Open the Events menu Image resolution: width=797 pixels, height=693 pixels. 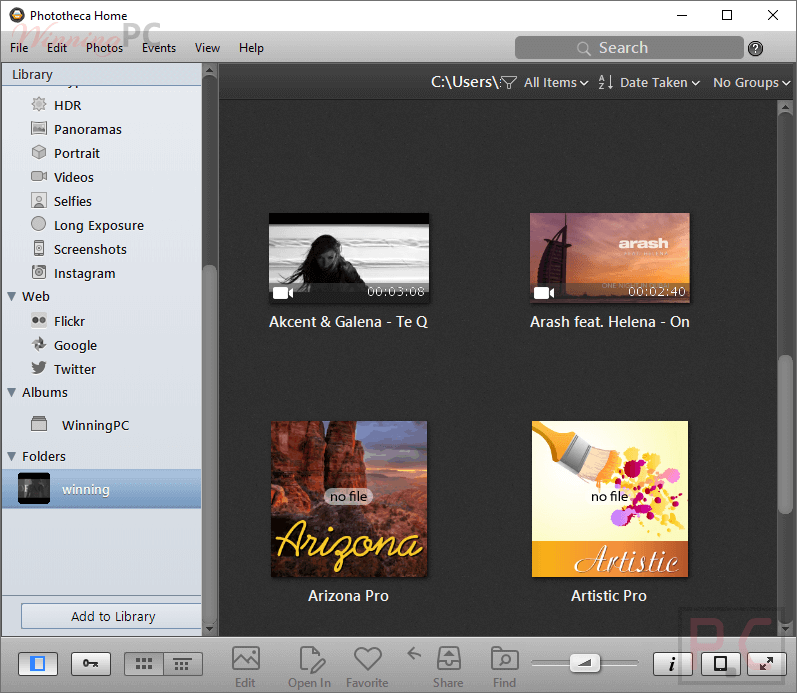[x=159, y=48]
